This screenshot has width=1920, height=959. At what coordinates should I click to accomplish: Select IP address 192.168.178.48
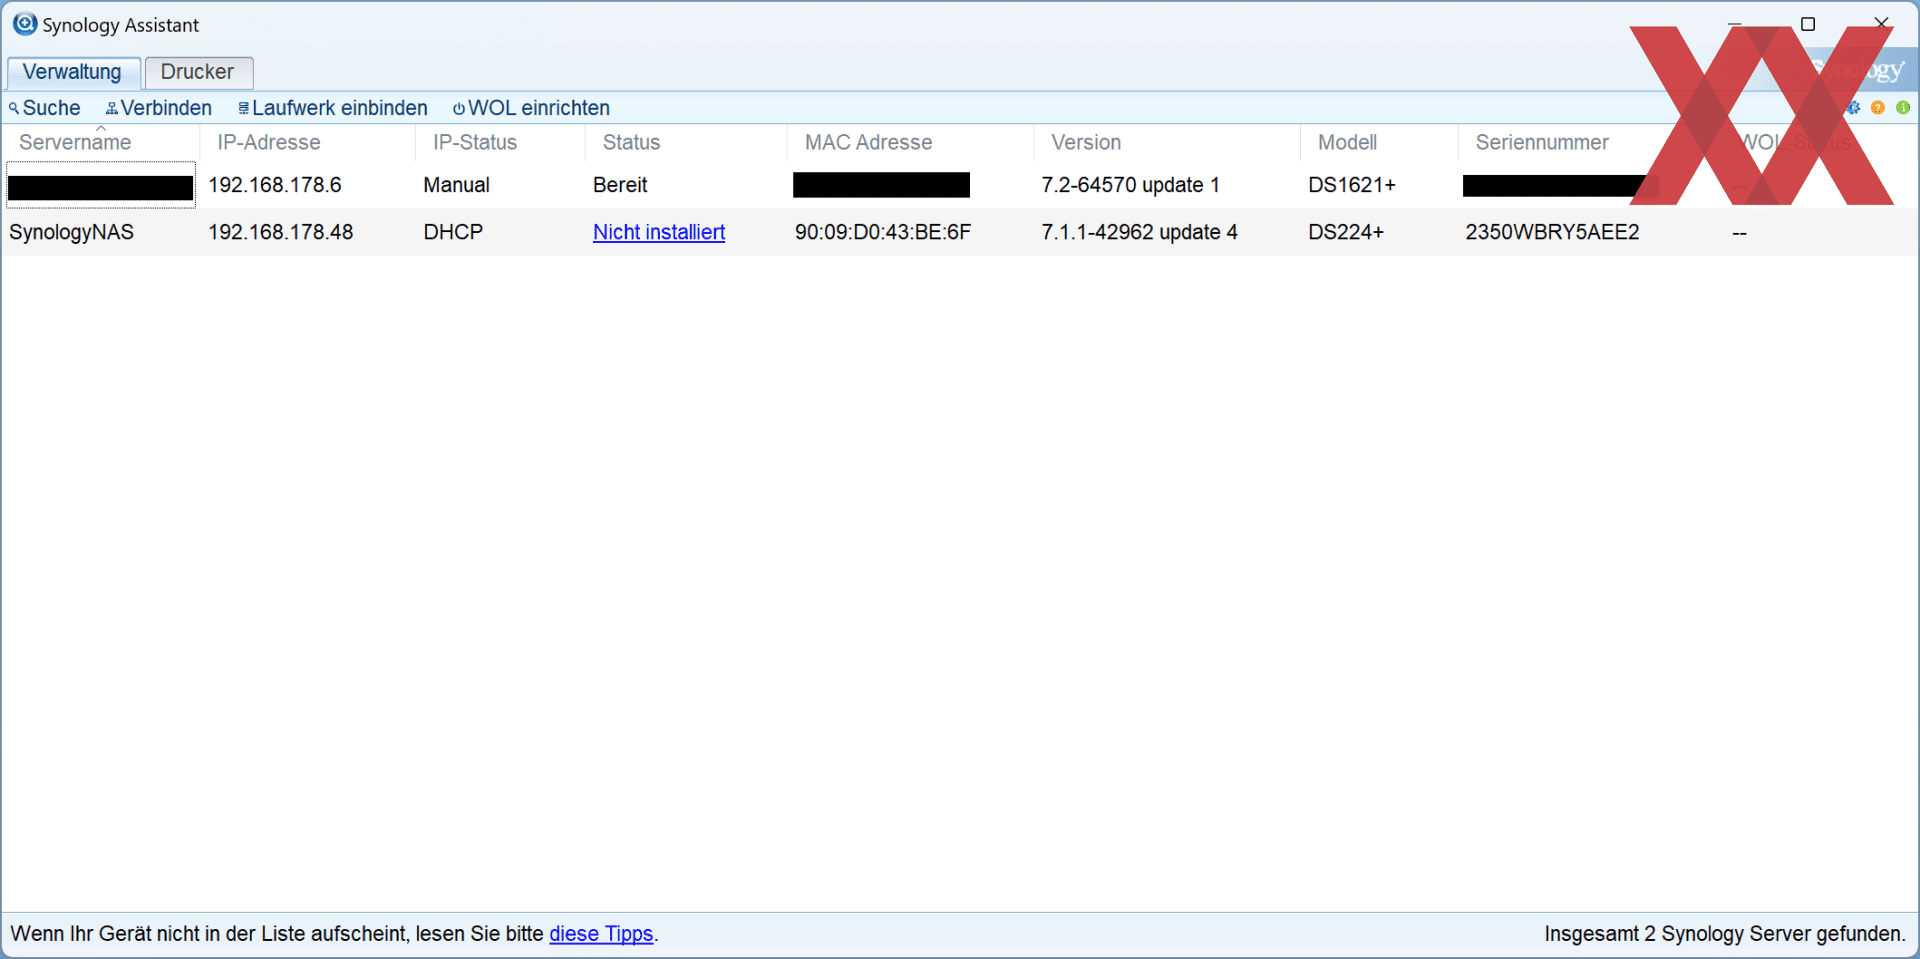(281, 232)
